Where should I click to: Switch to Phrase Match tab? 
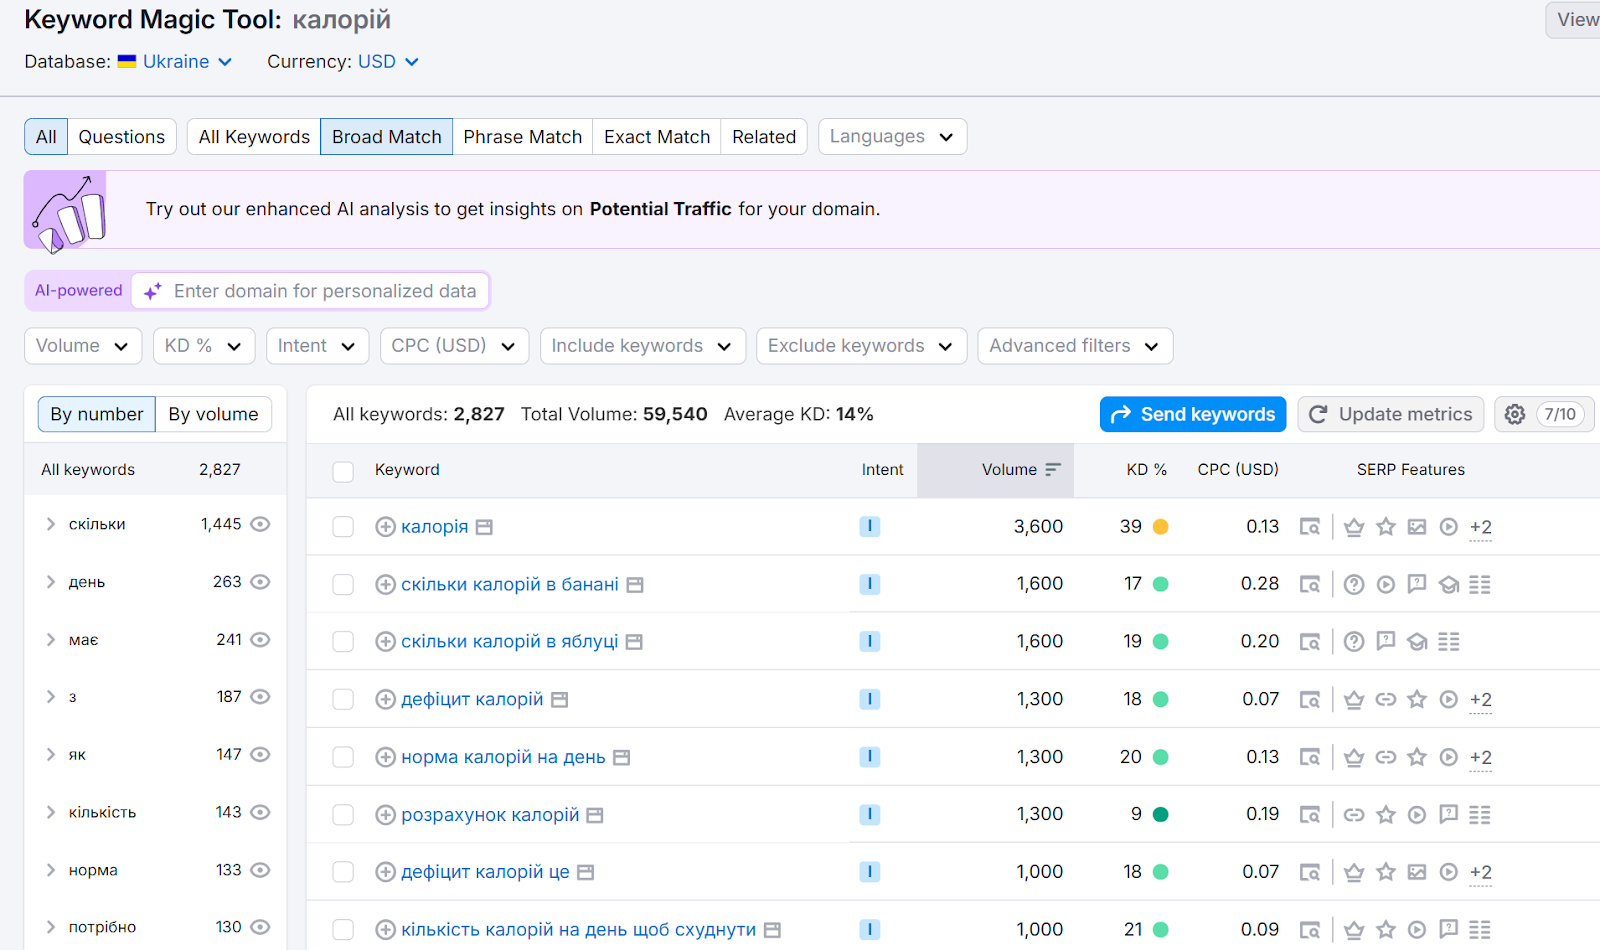(522, 137)
